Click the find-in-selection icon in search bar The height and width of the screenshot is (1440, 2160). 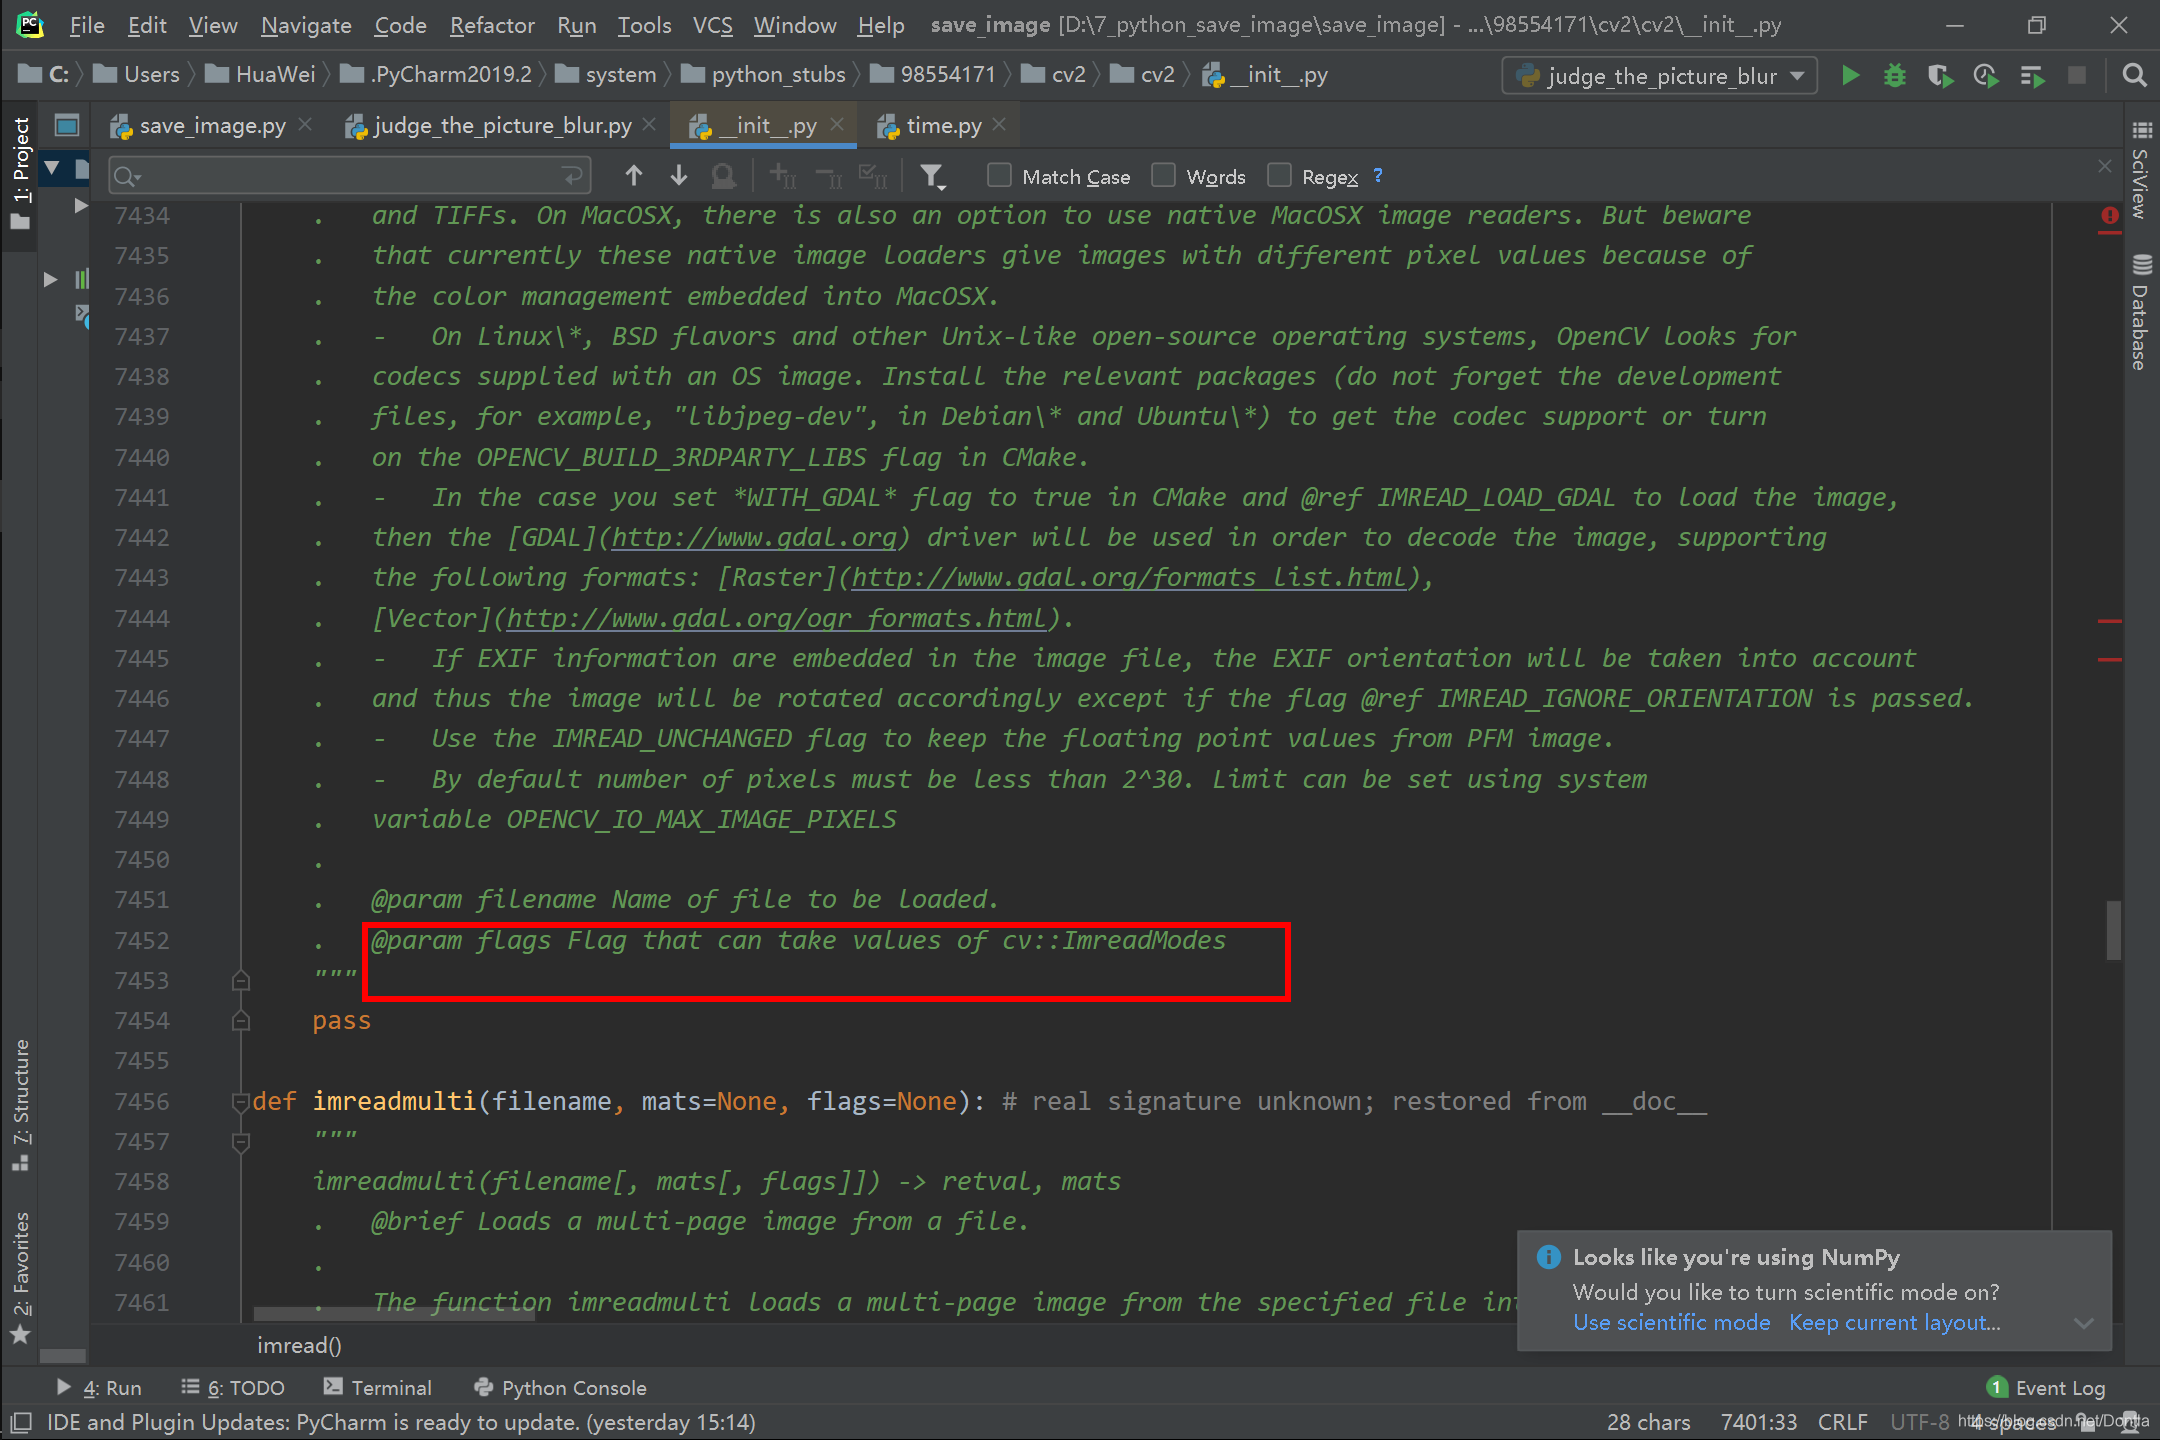point(723,176)
